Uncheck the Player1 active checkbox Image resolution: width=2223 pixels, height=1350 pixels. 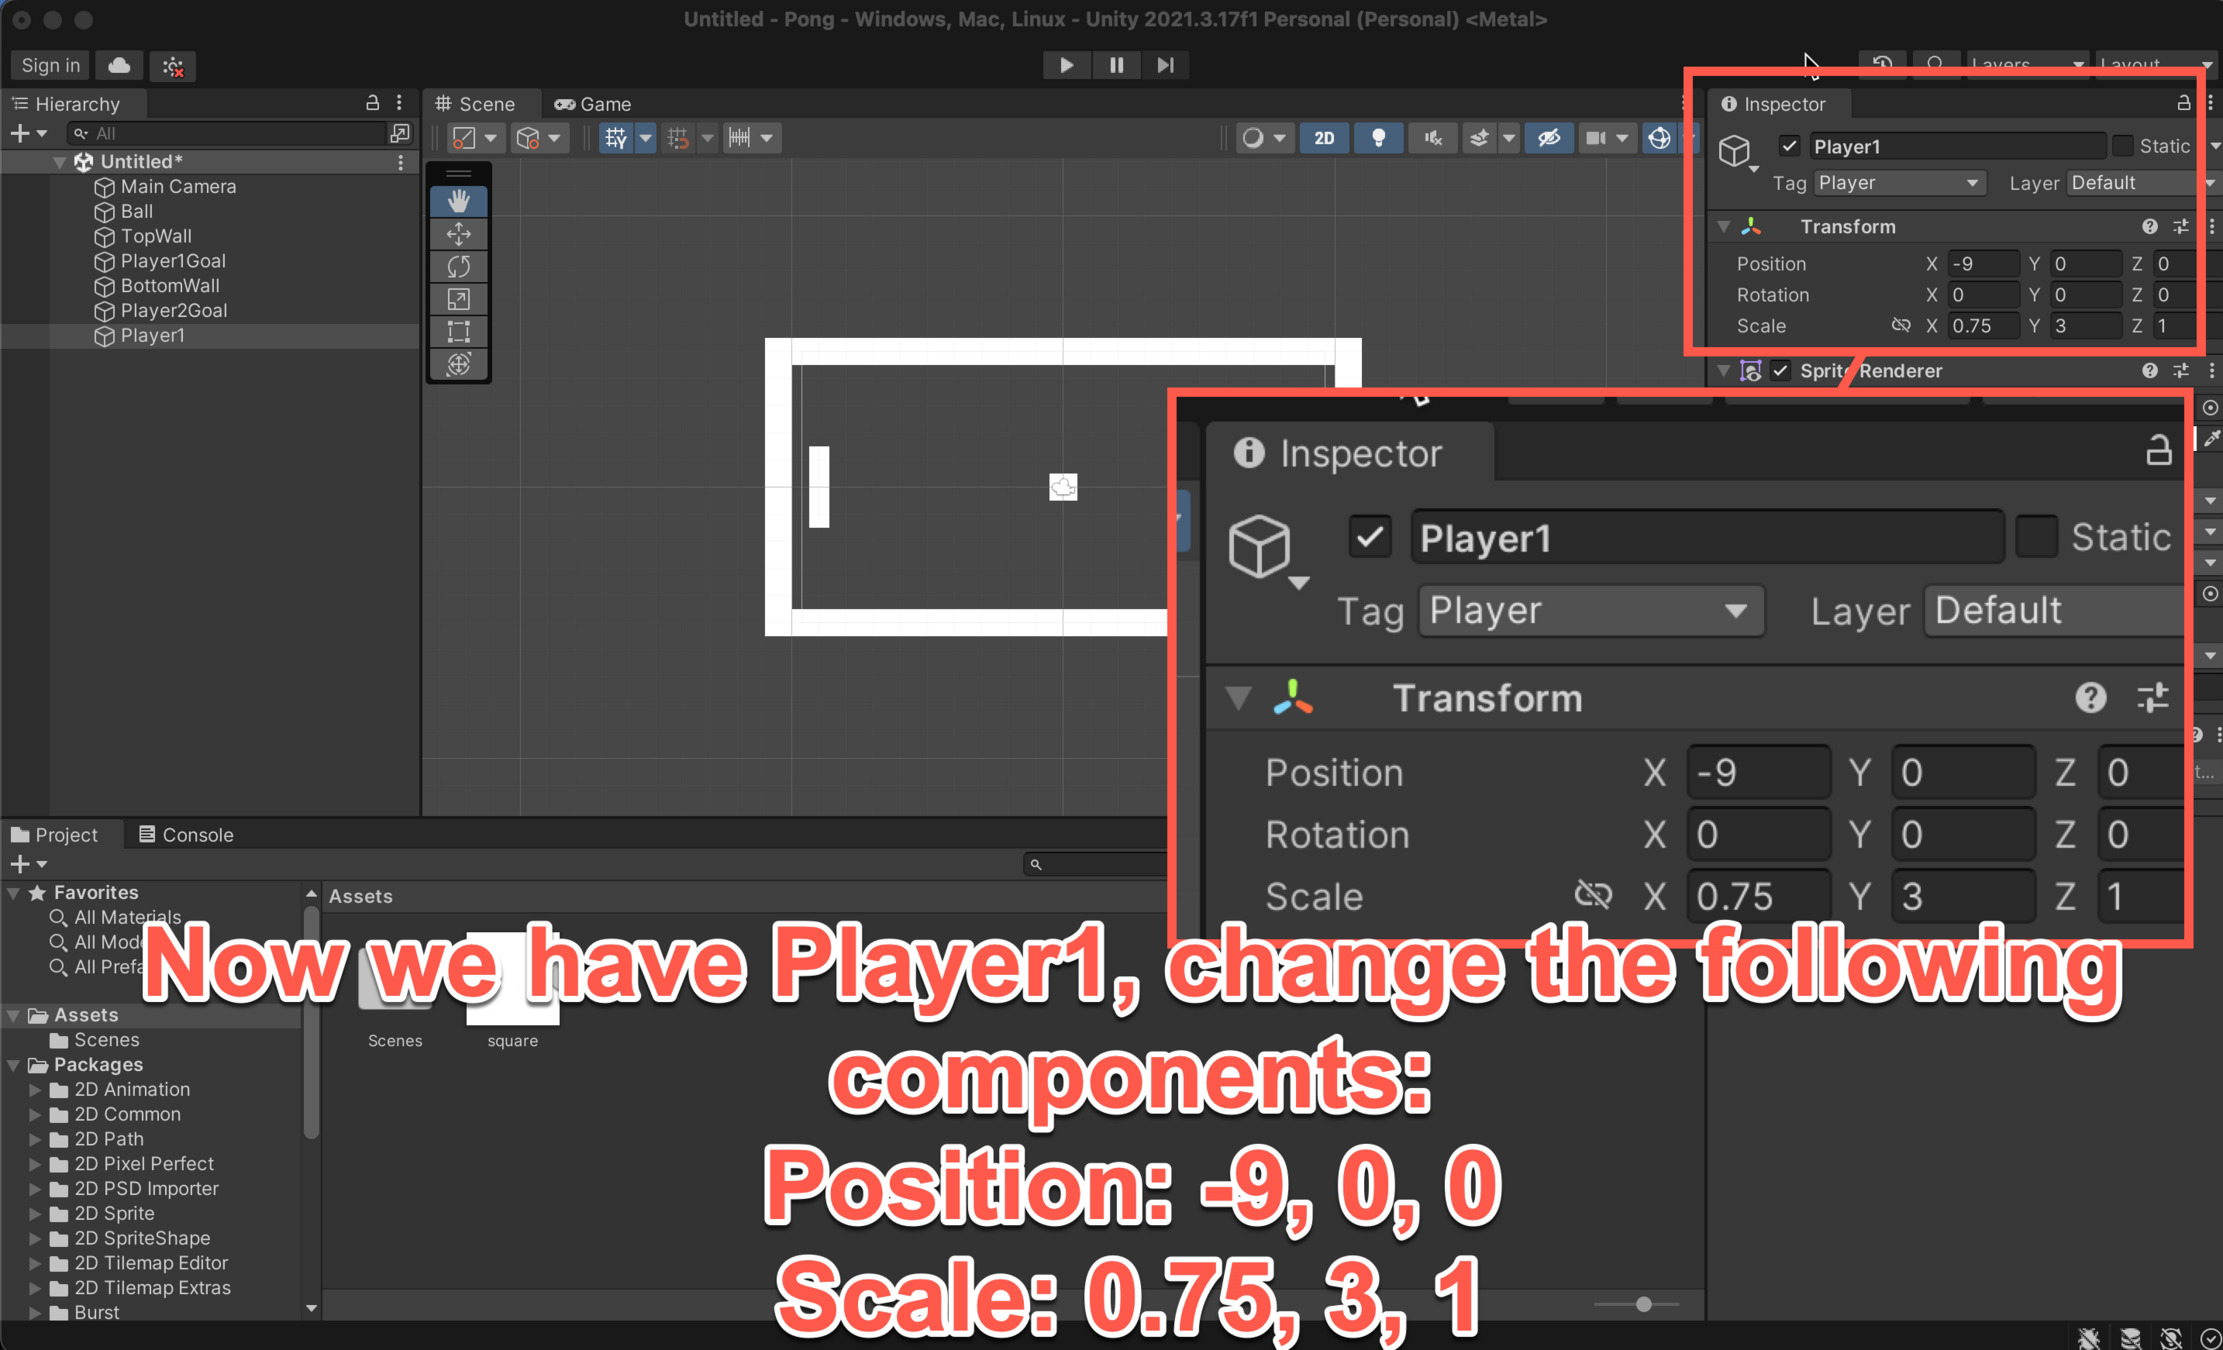click(1789, 146)
